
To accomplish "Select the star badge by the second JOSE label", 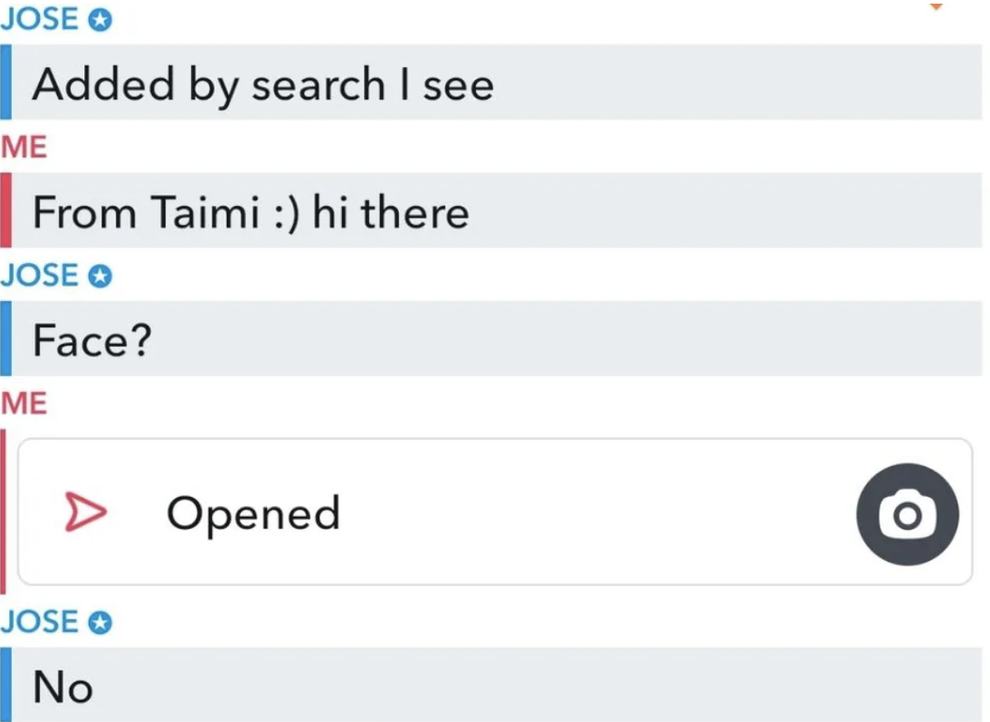I will [100, 276].
